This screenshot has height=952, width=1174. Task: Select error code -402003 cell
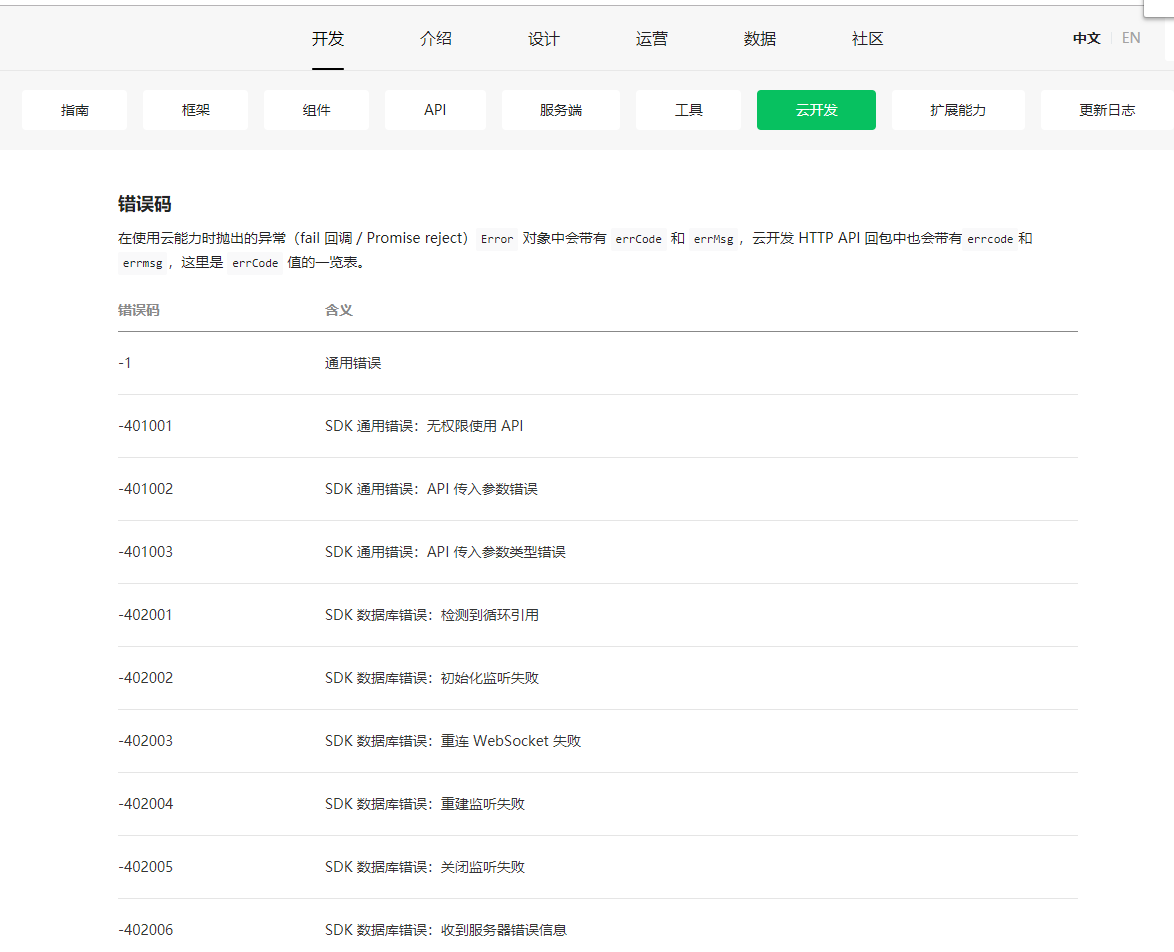pyautogui.click(x=145, y=741)
